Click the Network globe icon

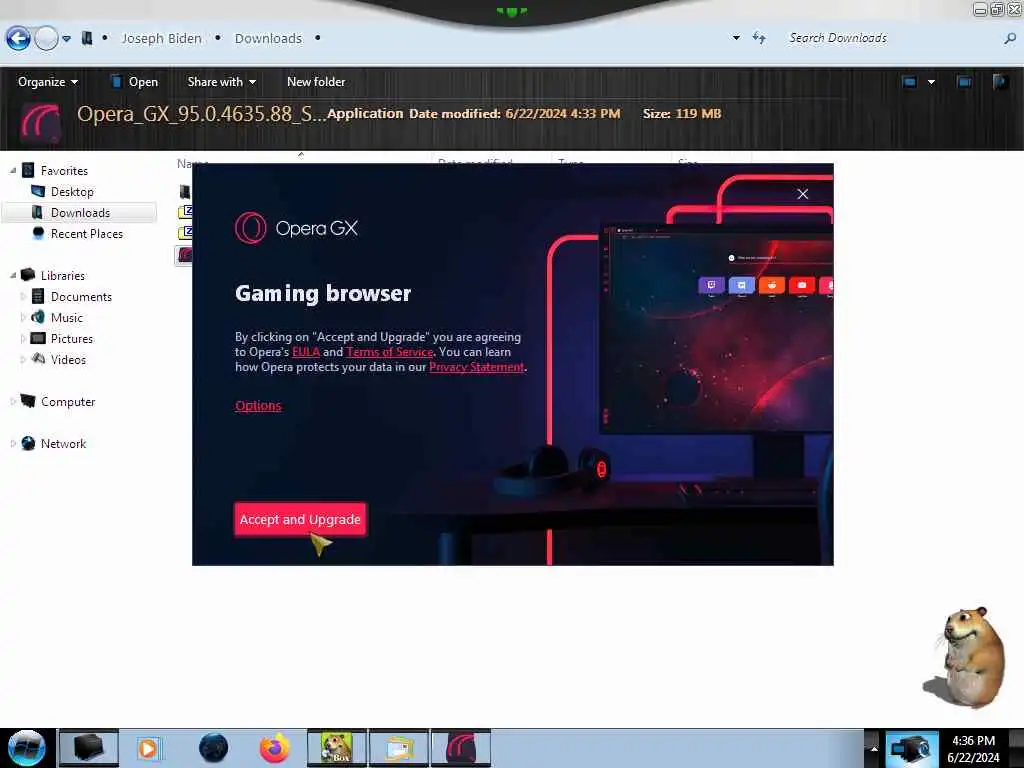point(28,443)
